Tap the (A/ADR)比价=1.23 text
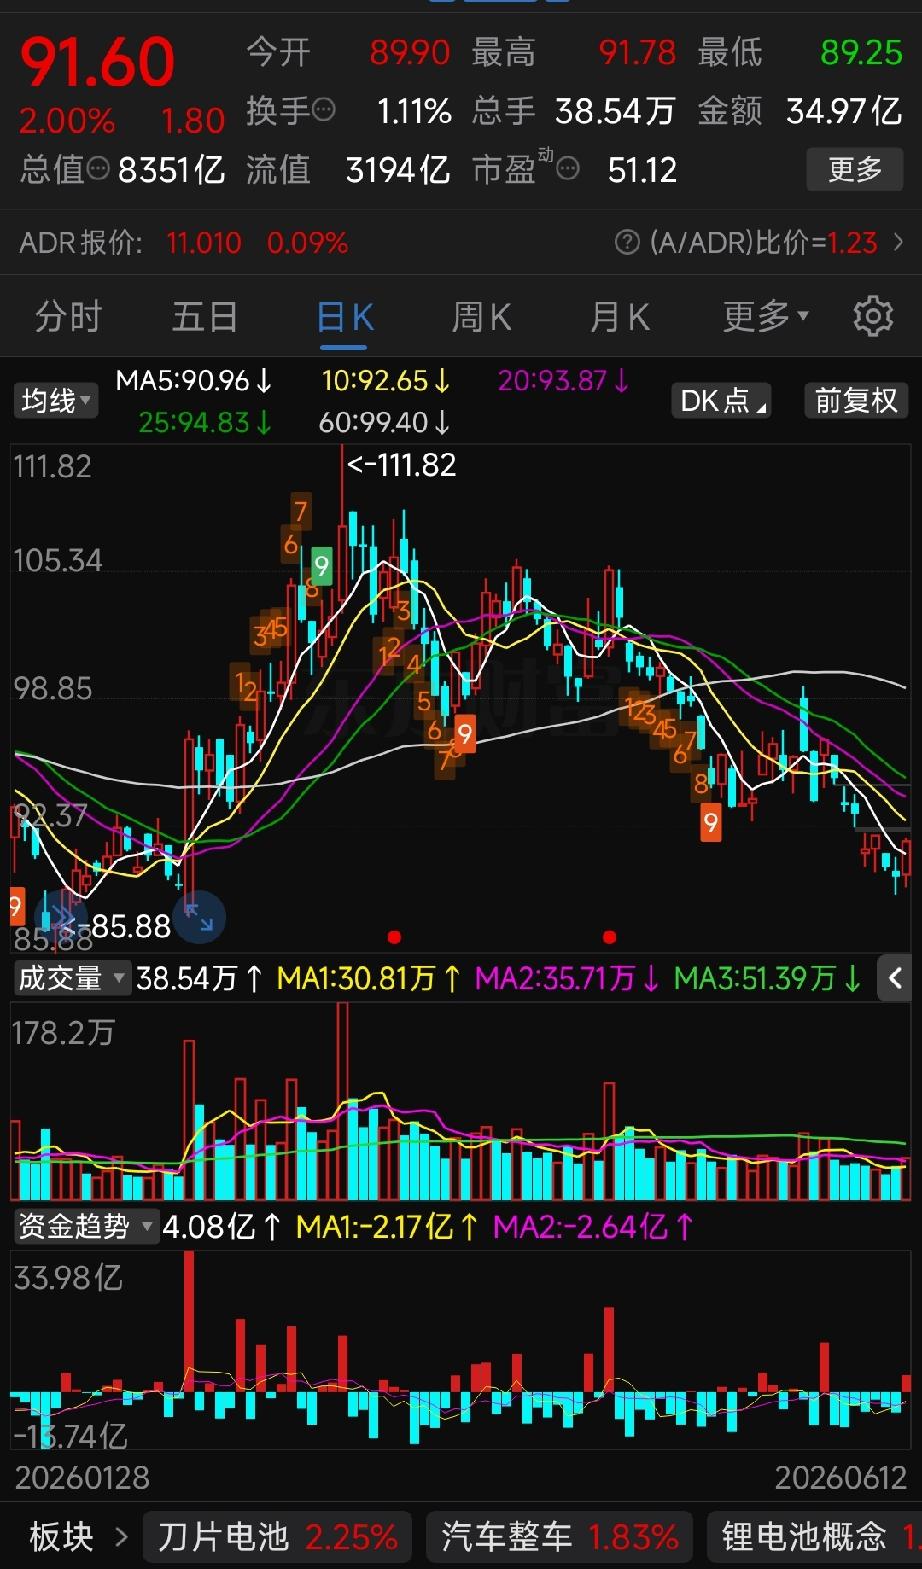The image size is (922, 1569). (x=763, y=242)
